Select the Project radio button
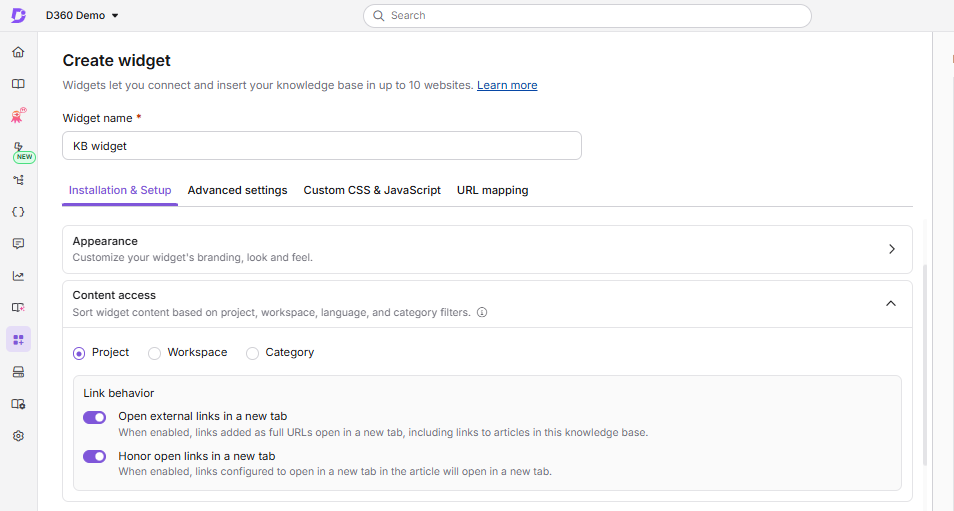This screenshot has width=954, height=511. coord(79,353)
